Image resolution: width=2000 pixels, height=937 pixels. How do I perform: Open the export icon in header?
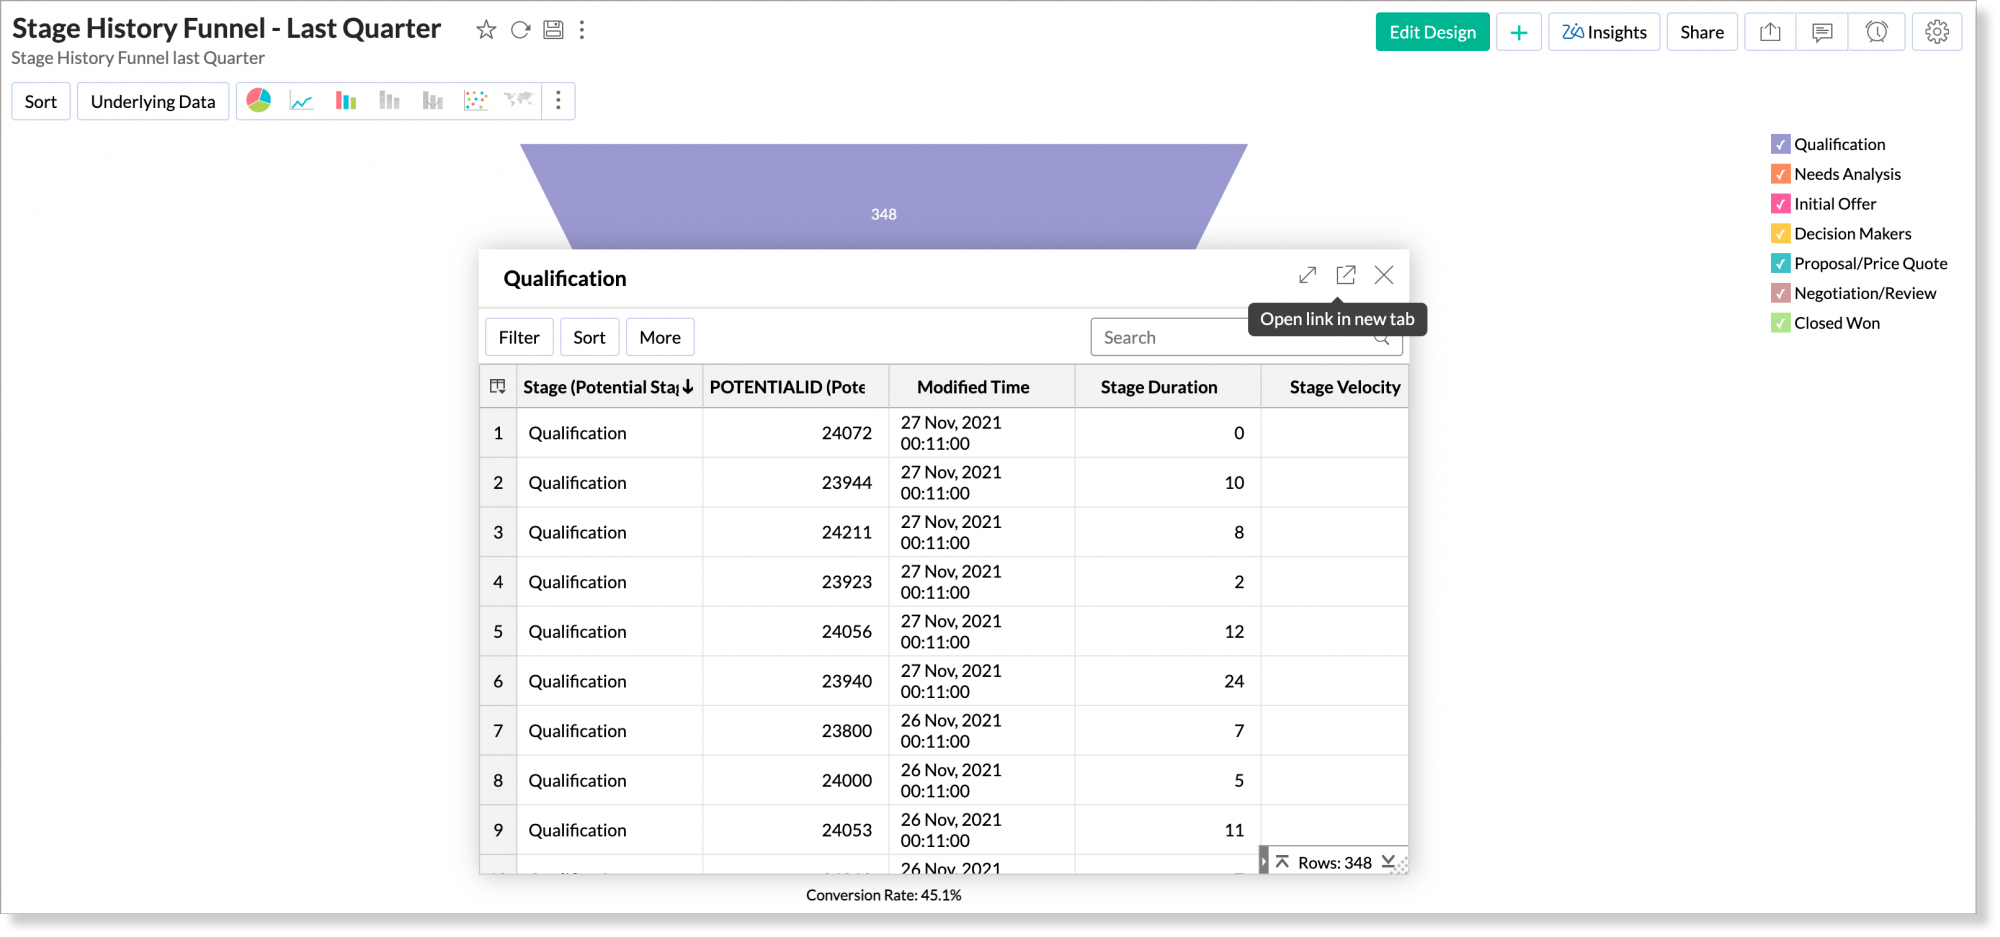[1770, 32]
